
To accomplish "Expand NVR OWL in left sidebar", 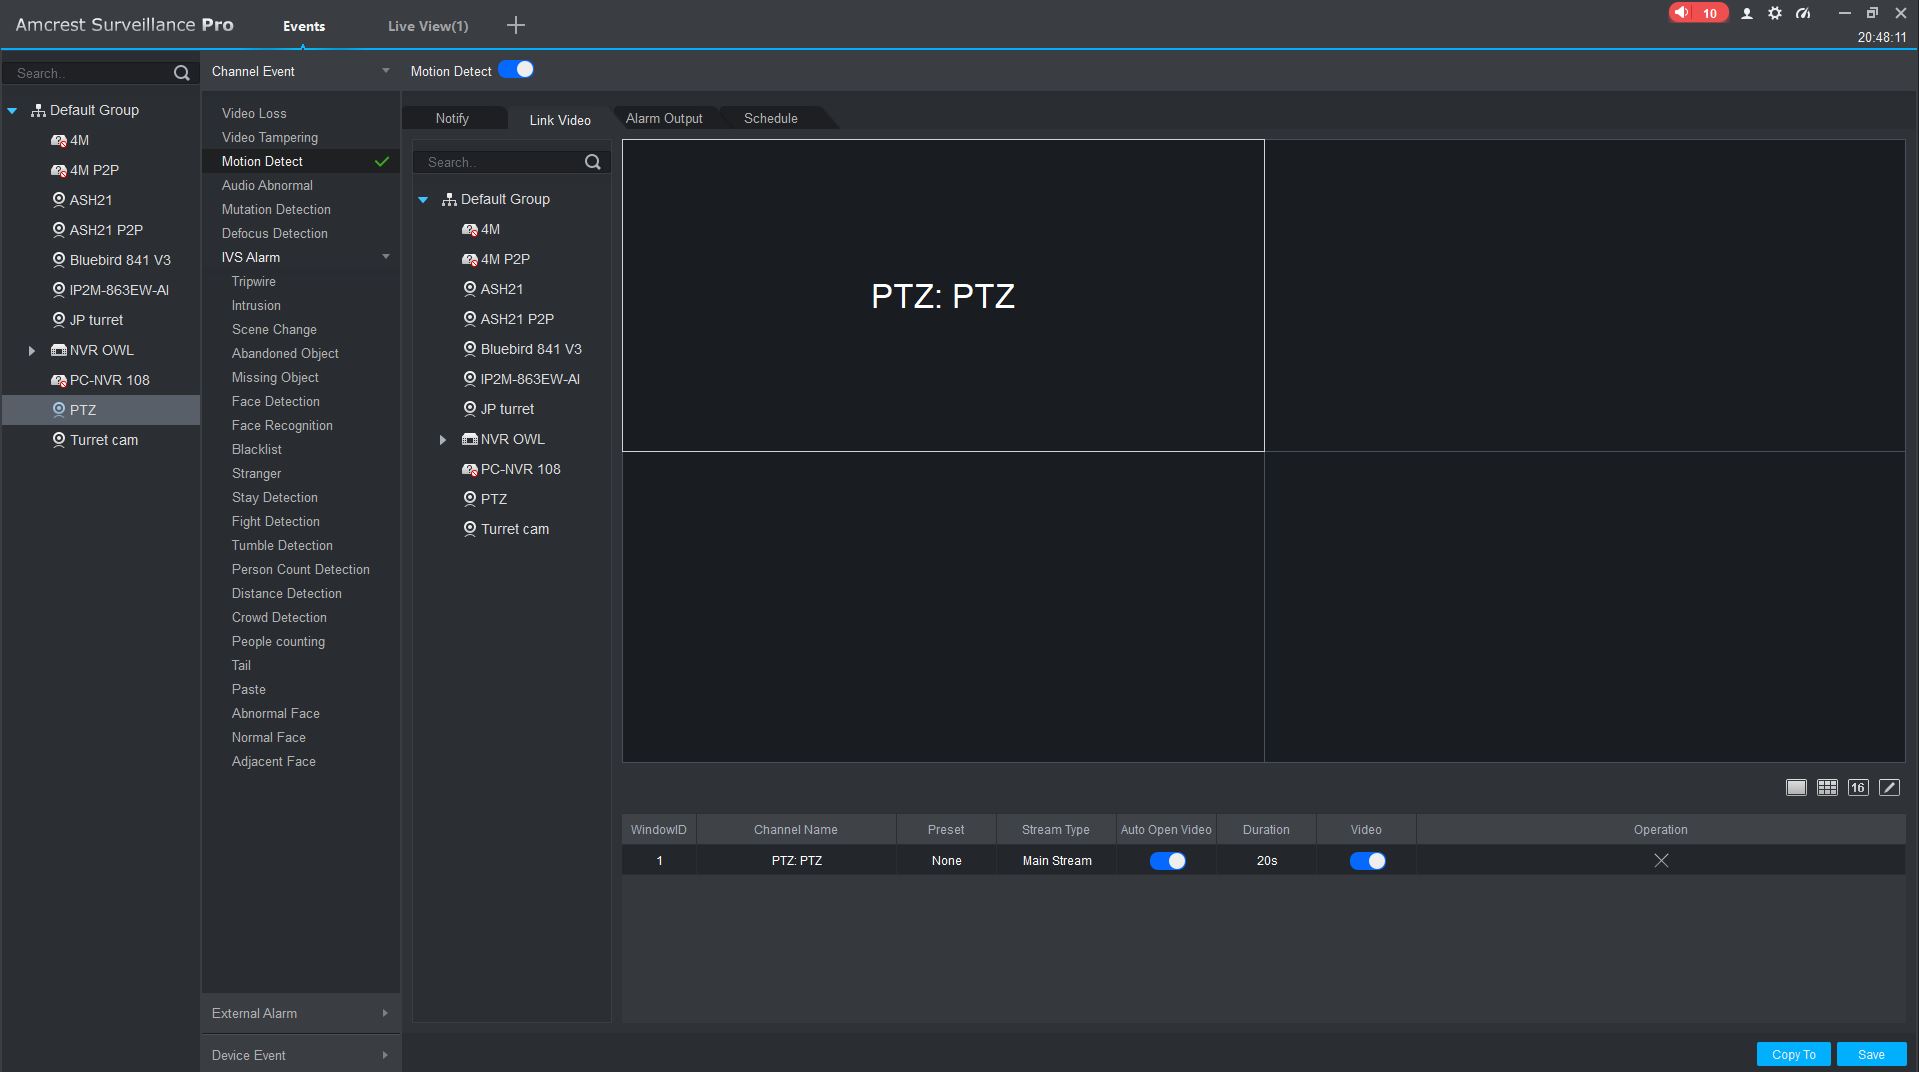I will pos(31,351).
